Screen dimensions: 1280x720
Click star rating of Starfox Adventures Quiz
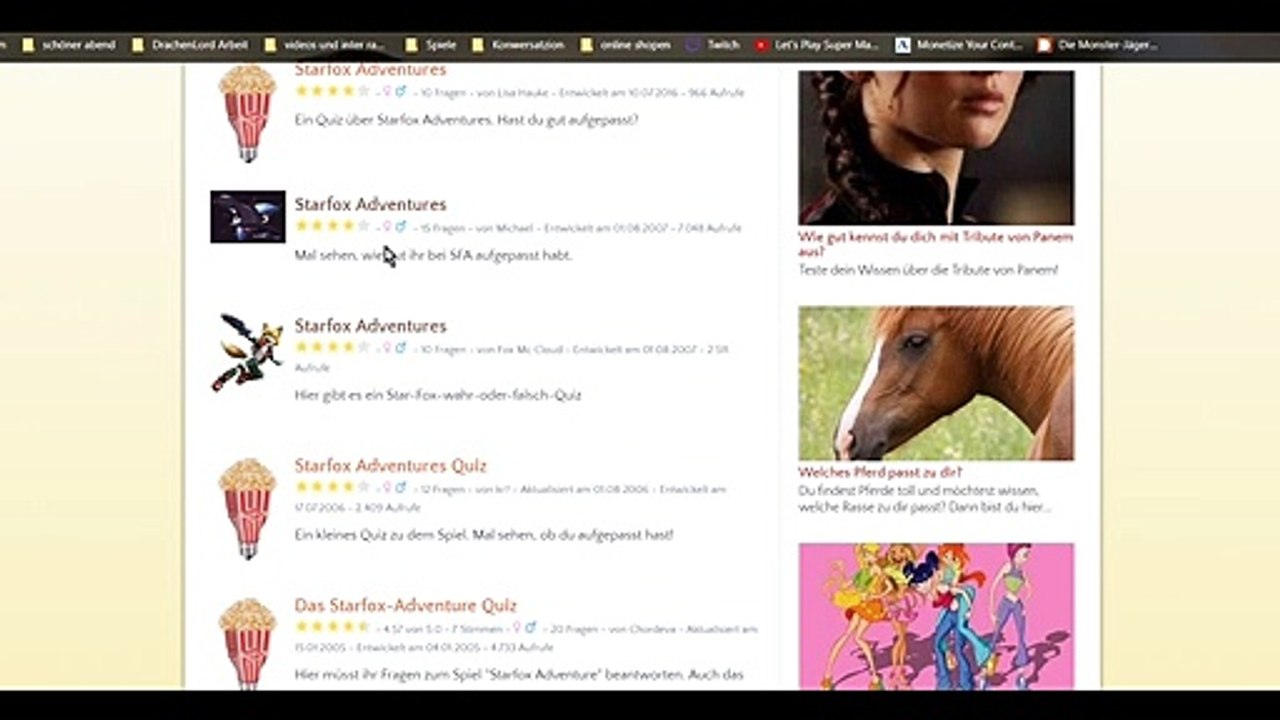pos(332,488)
